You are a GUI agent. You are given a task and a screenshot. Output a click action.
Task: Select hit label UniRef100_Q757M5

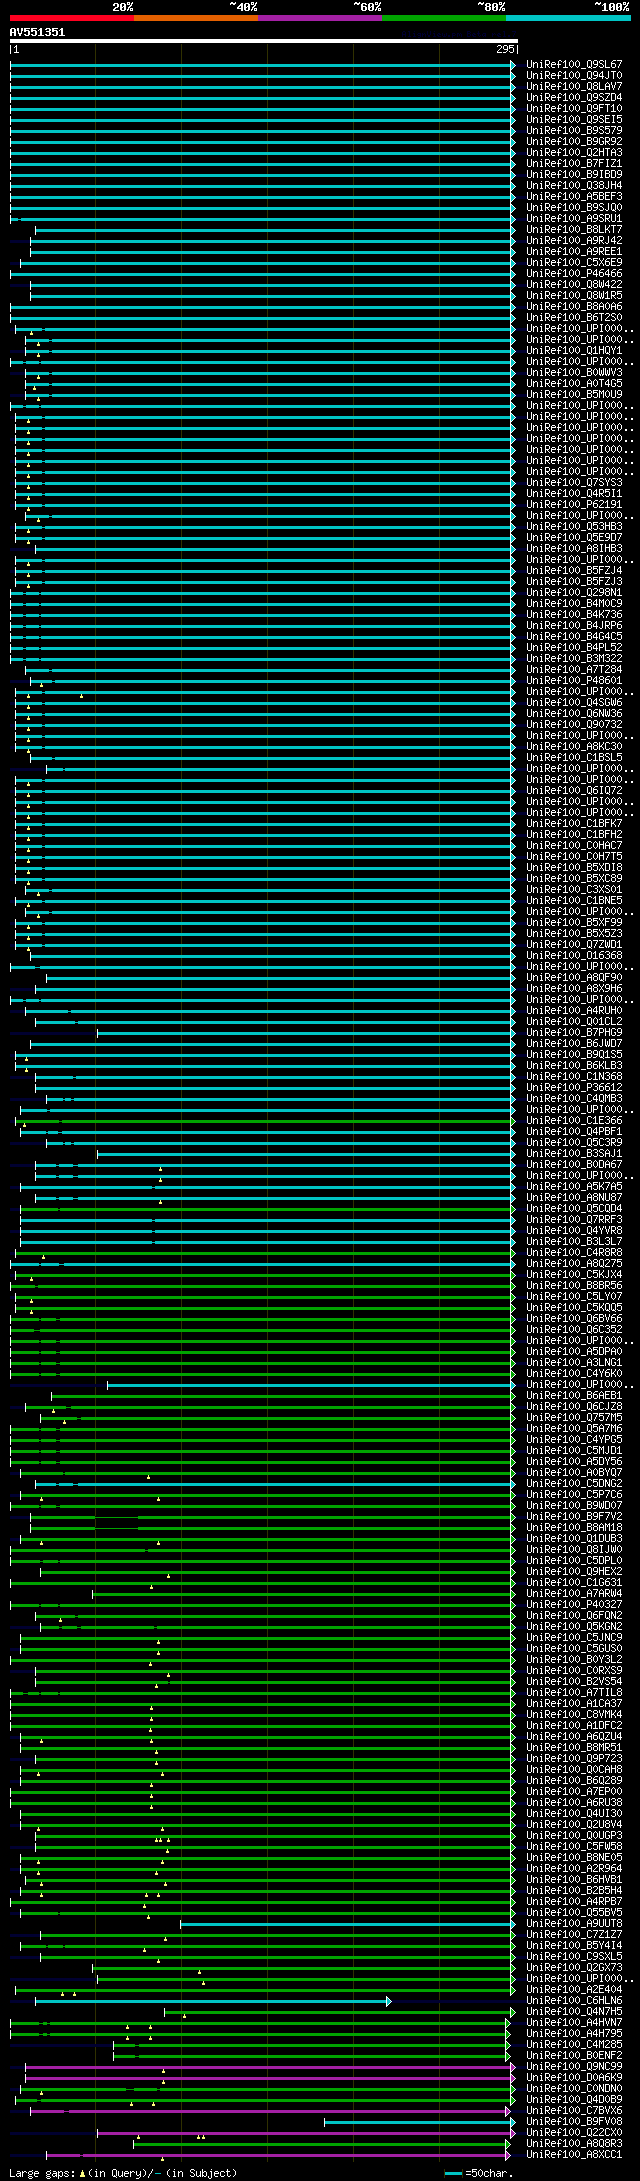574,1418
